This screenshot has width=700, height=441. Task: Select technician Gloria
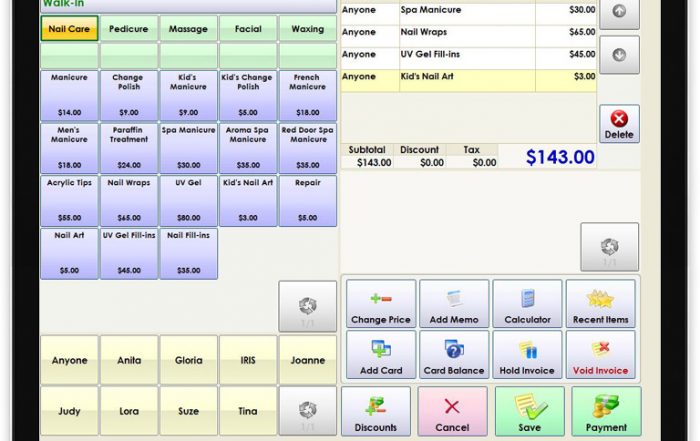point(188,360)
